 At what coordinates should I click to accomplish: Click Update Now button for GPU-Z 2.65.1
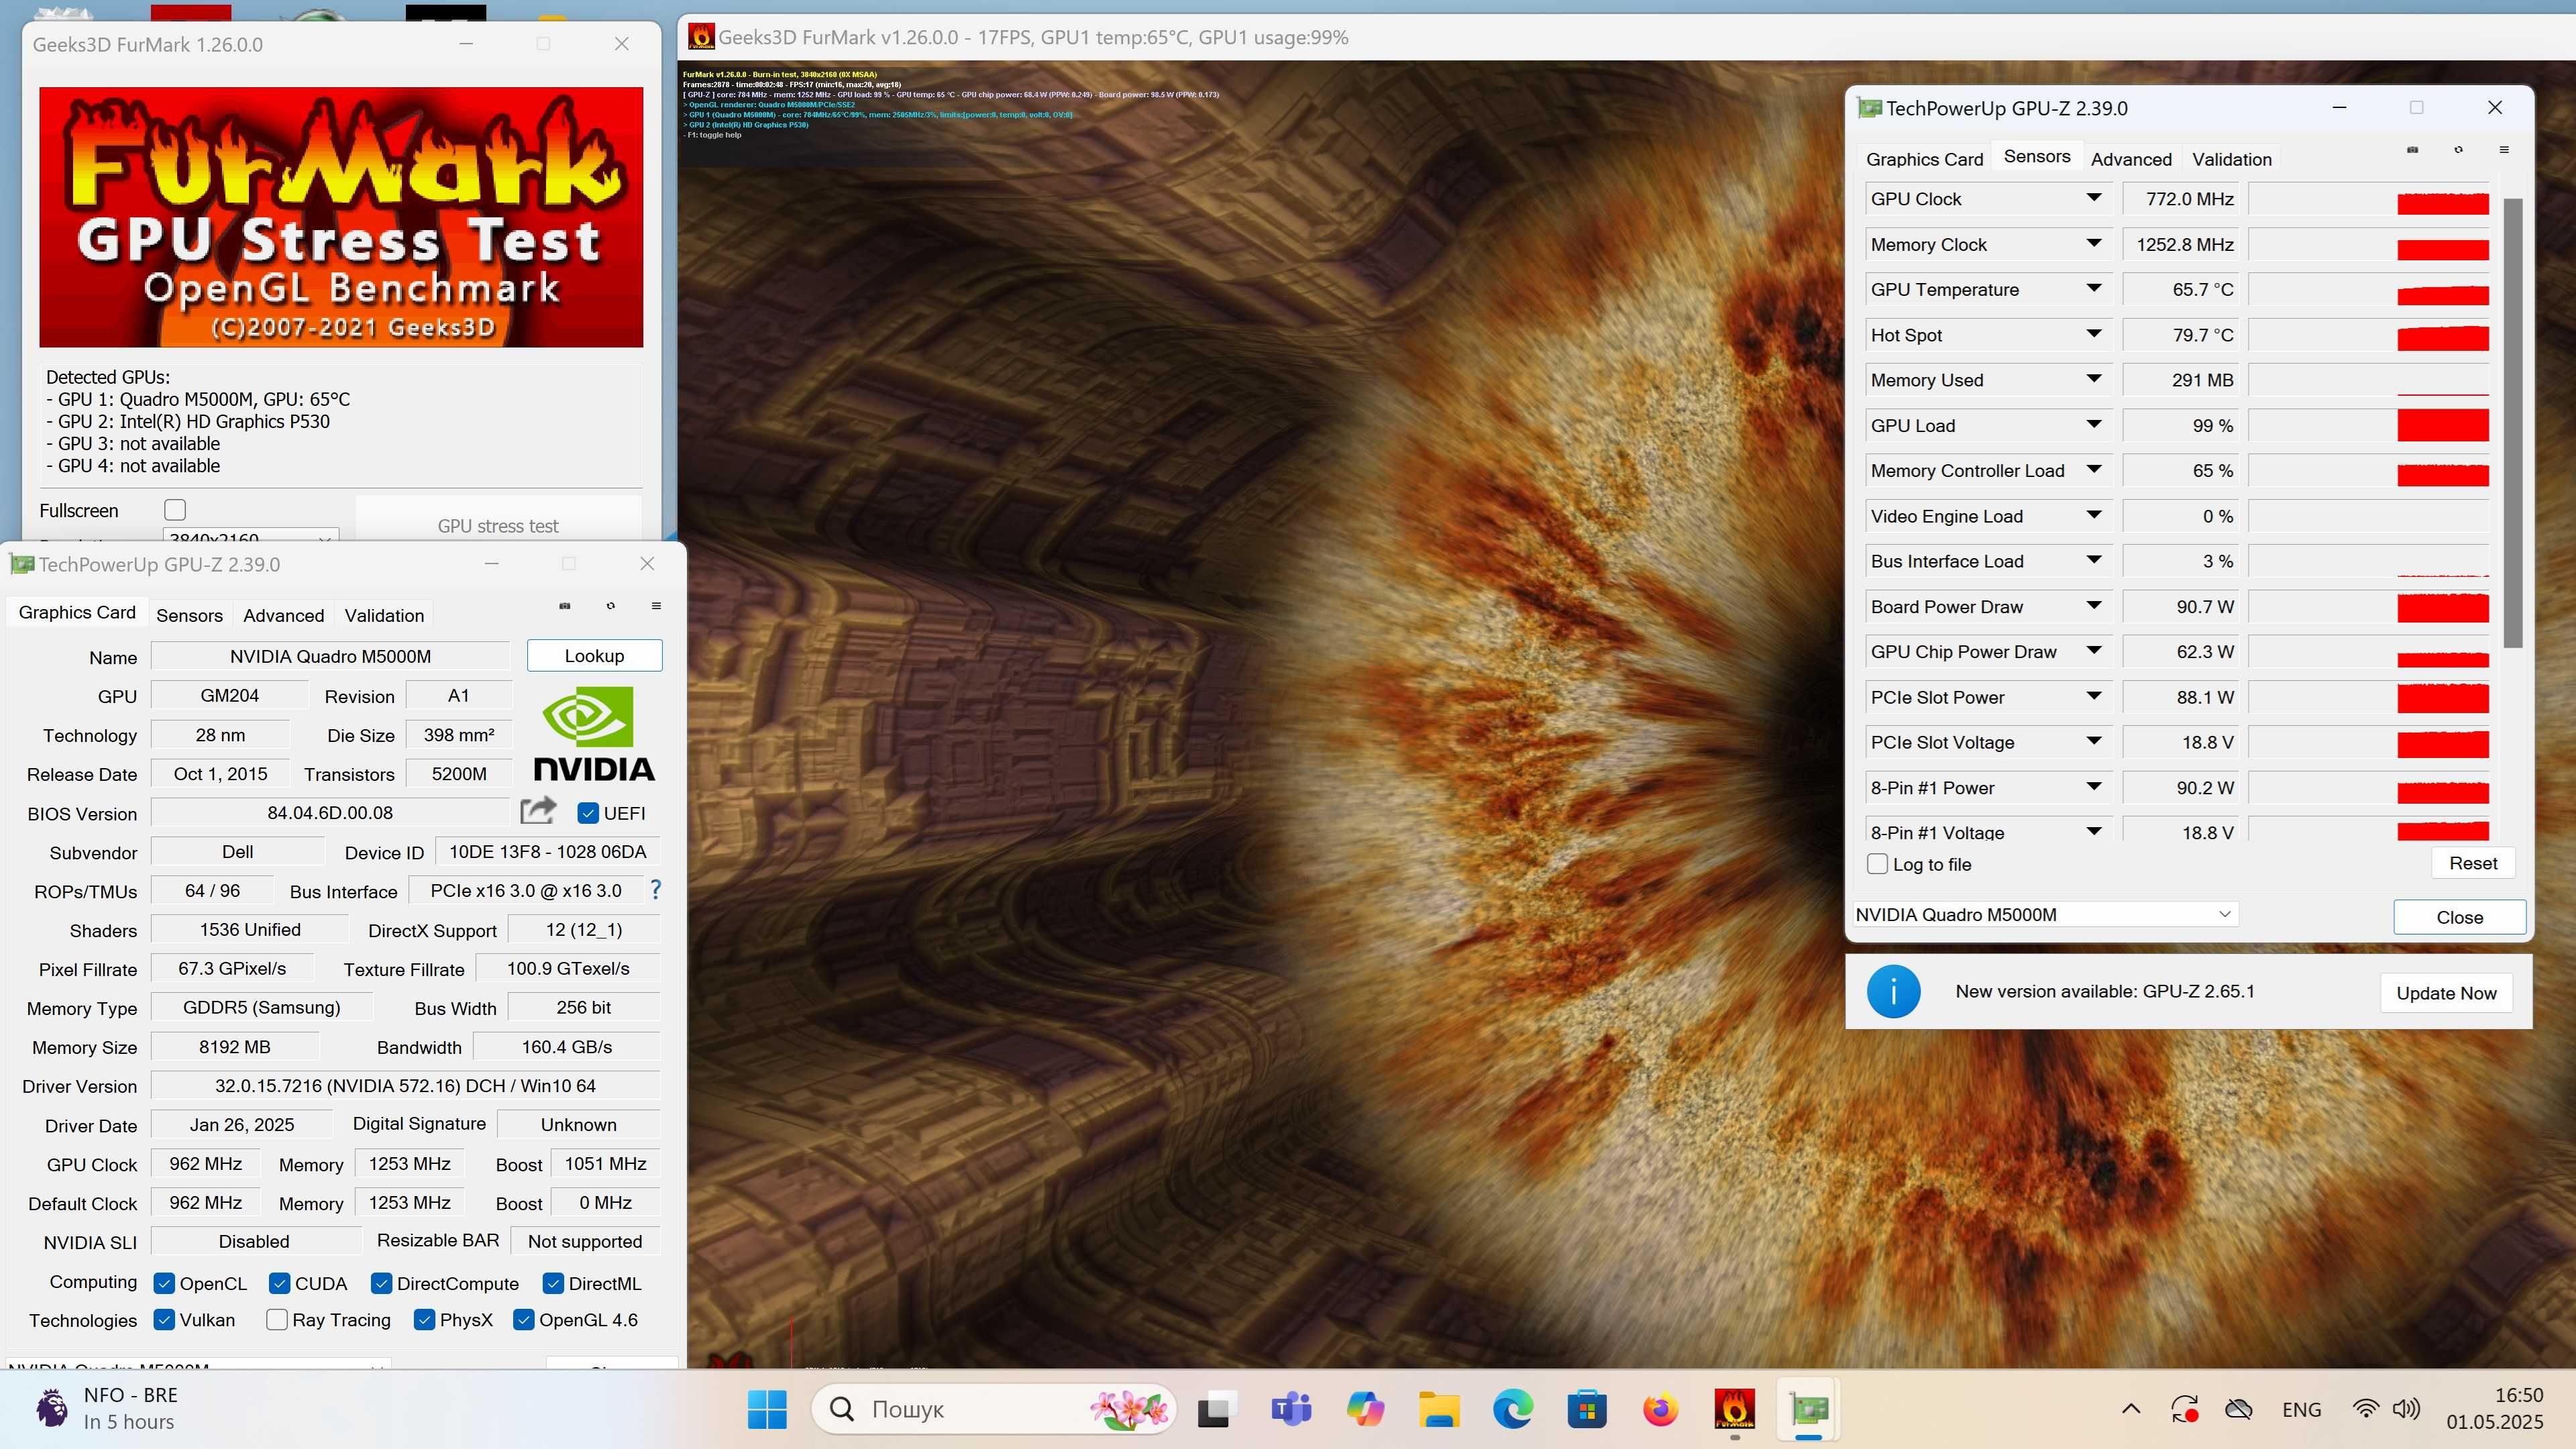click(2446, 993)
